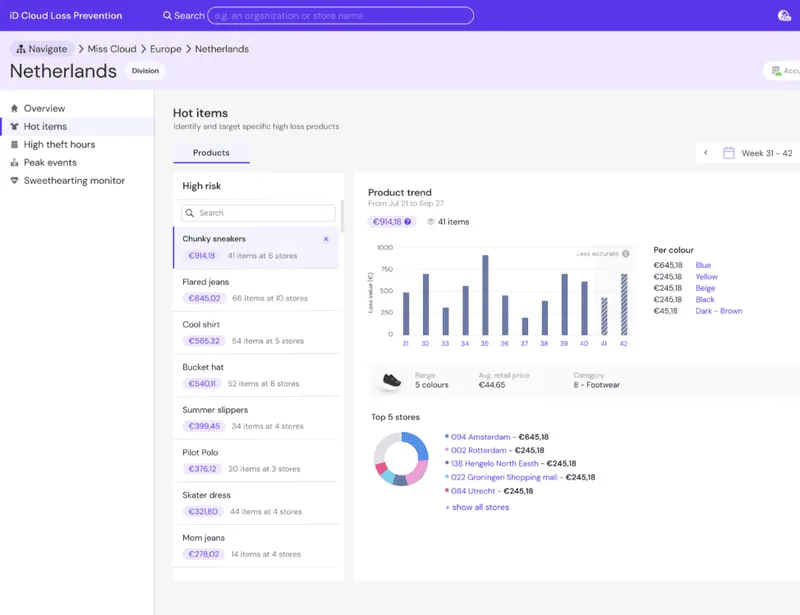The image size is (800, 615).
Task: Open Overview in the sidebar
Action: point(77,108)
